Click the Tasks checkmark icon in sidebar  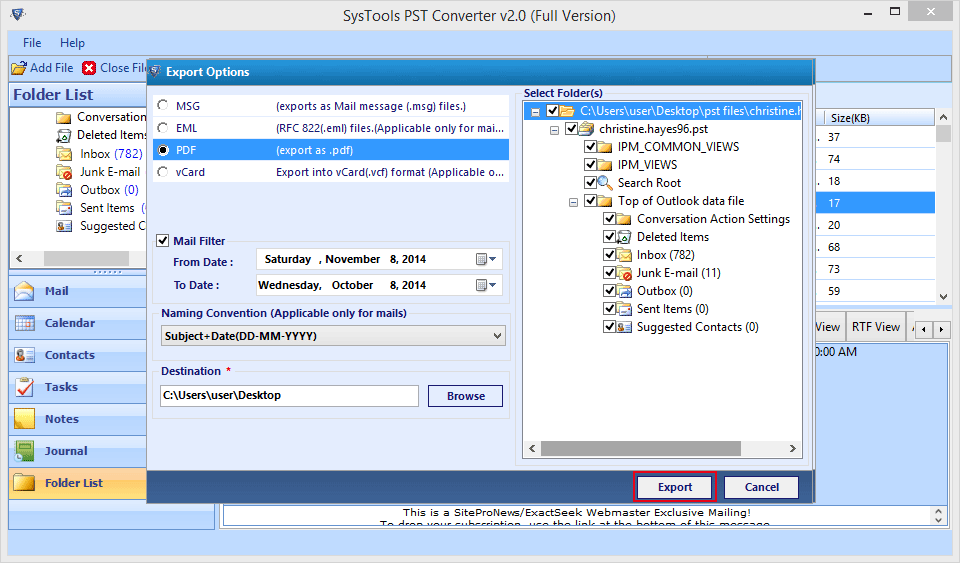[24, 387]
